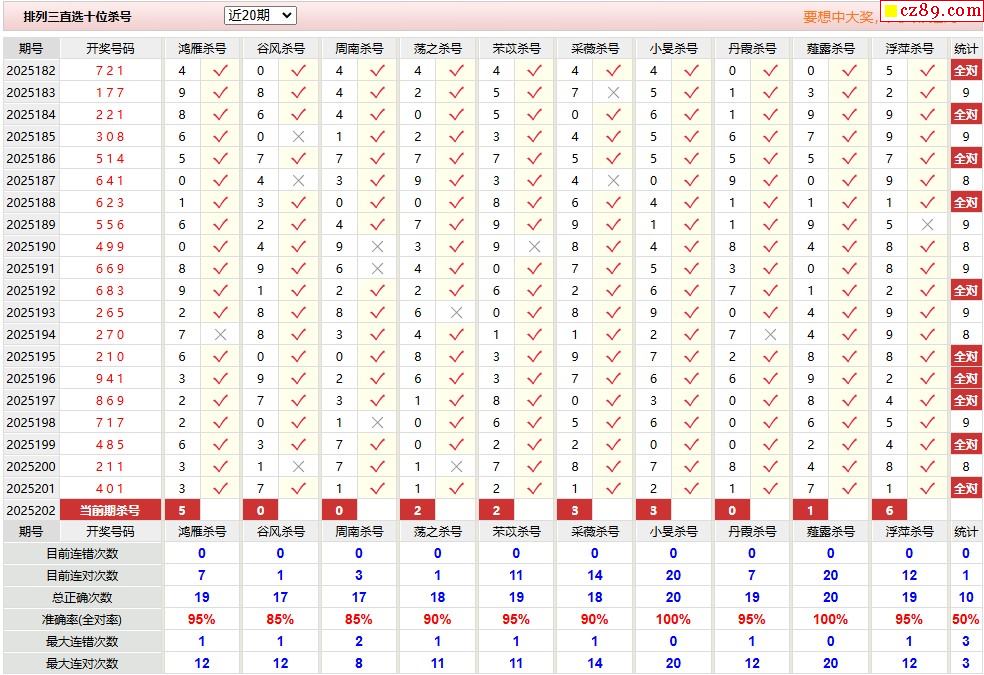Select winning number 2 7 0
This screenshot has width=984, height=675.
pos(110,334)
